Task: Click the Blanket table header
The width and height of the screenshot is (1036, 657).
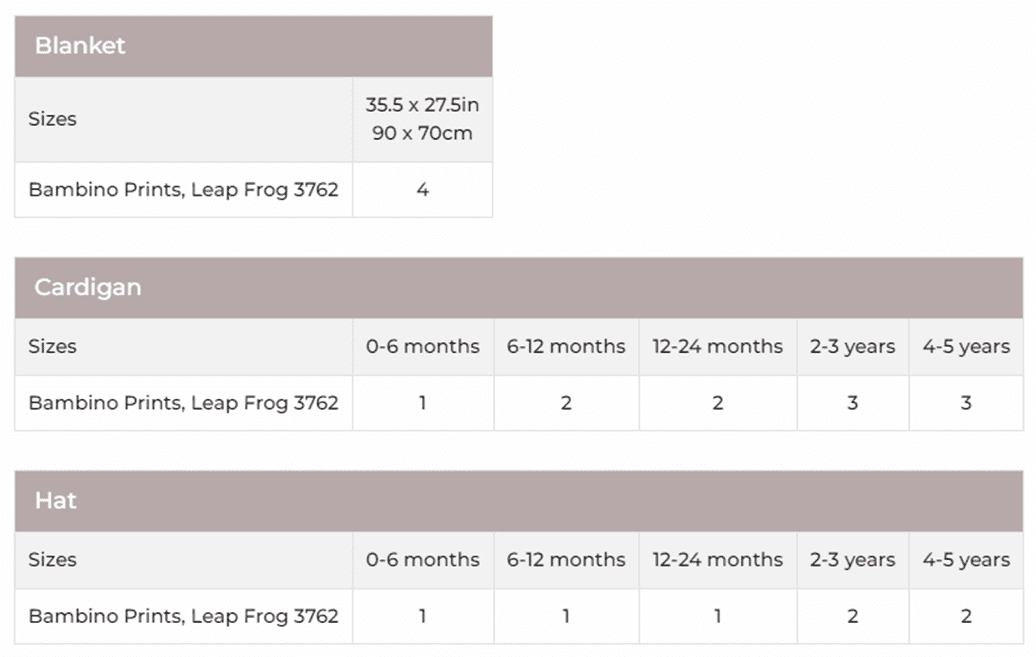Action: (x=80, y=46)
